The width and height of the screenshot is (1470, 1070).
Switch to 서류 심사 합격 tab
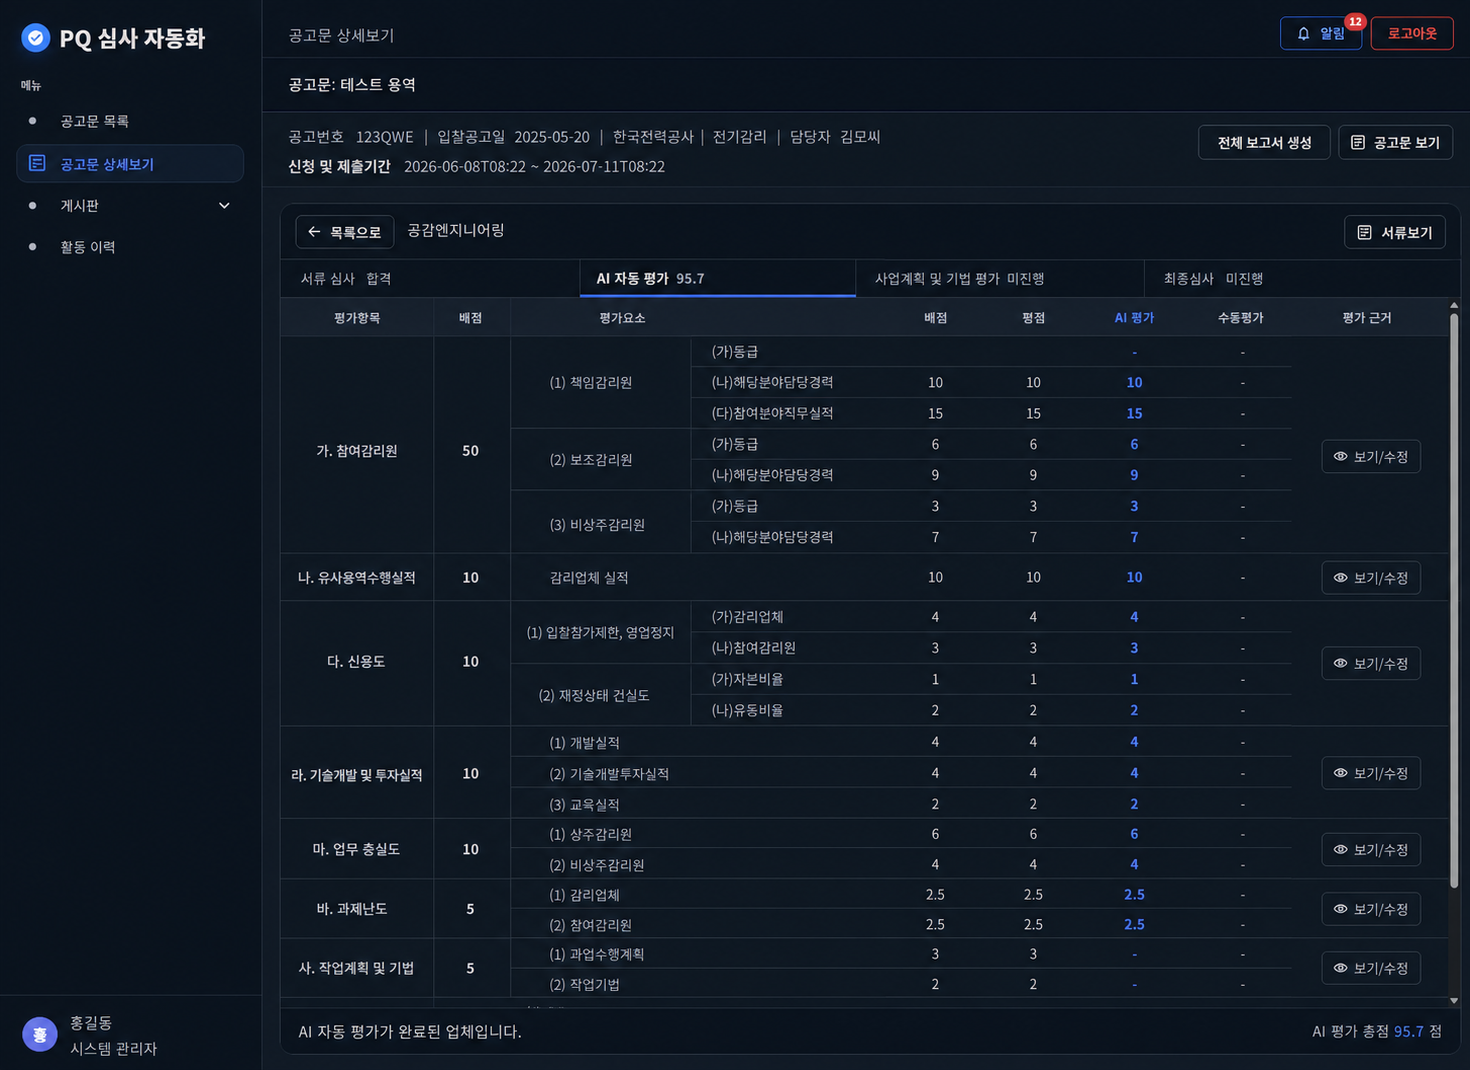tap(430, 279)
